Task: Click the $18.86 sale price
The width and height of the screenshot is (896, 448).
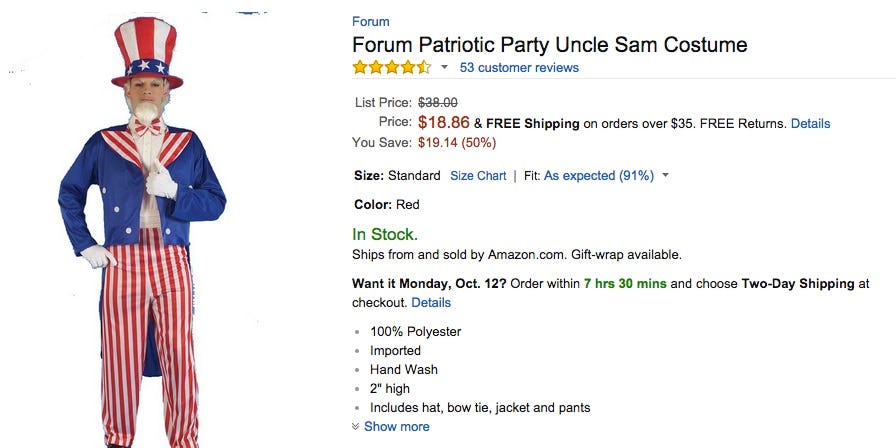Action: click(443, 123)
